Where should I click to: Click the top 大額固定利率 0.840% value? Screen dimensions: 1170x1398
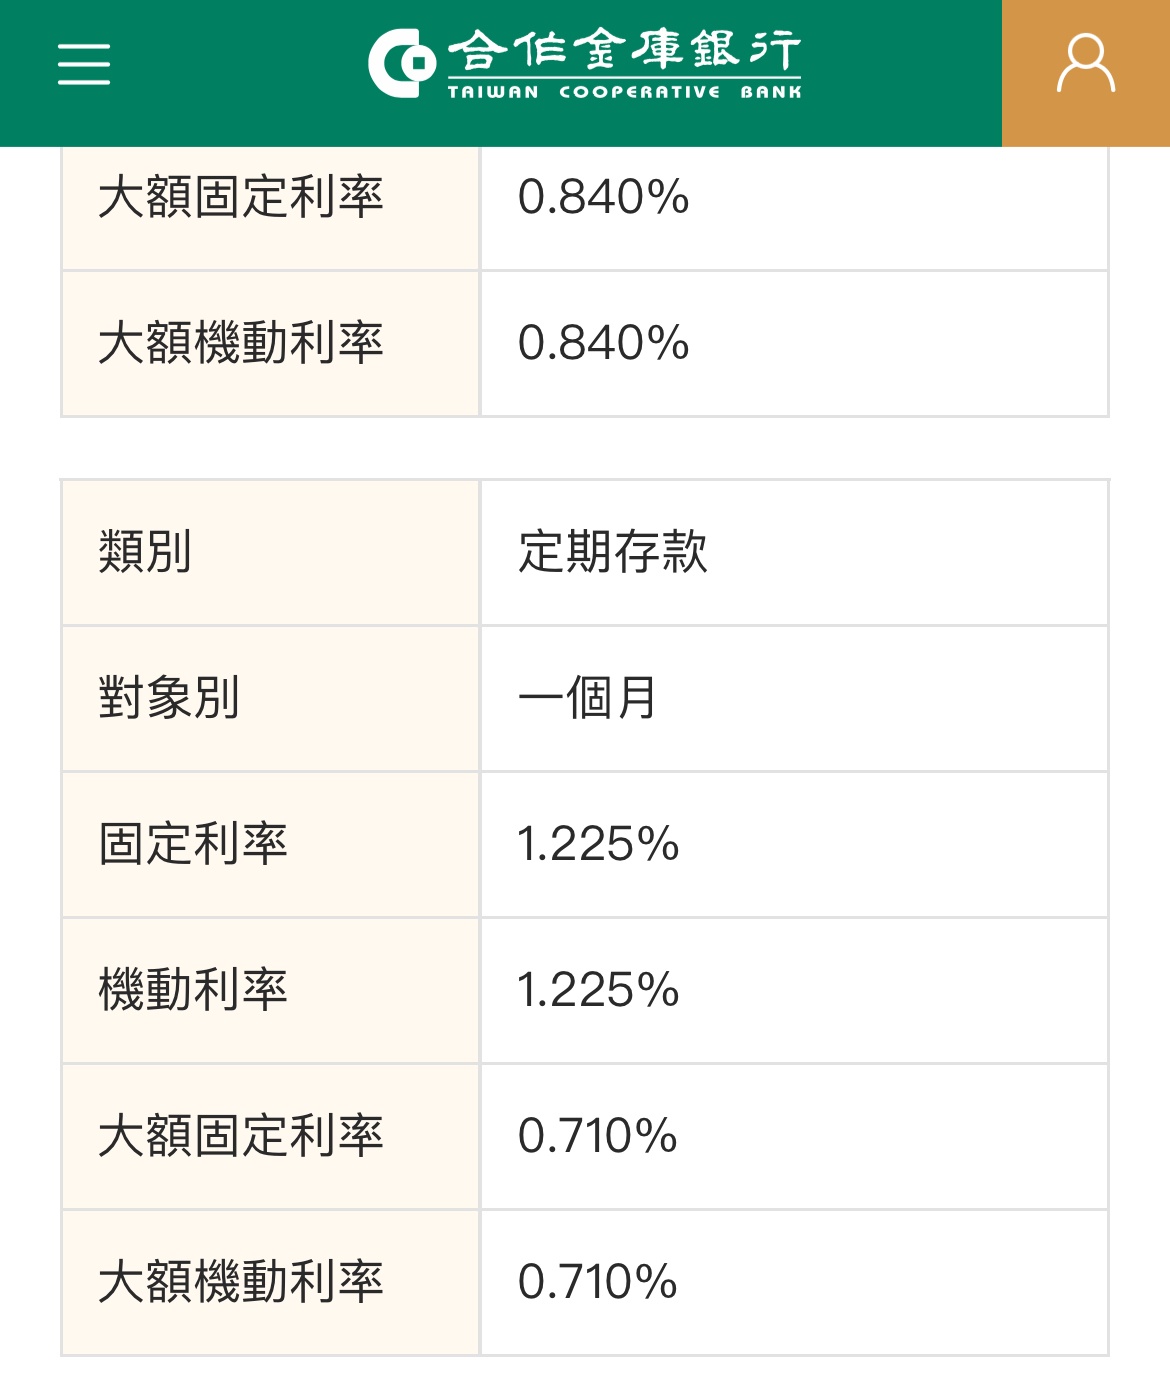(x=603, y=197)
